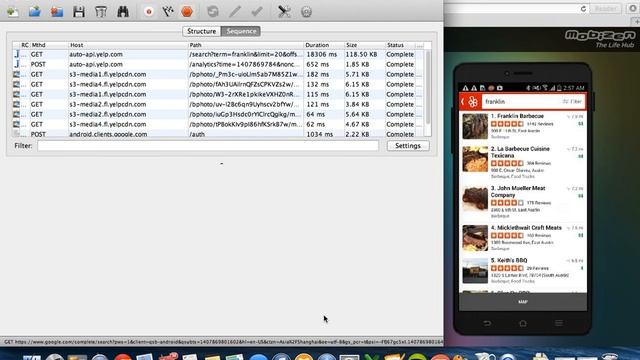Select the android.clients.google.com /auth row

coord(218,133)
